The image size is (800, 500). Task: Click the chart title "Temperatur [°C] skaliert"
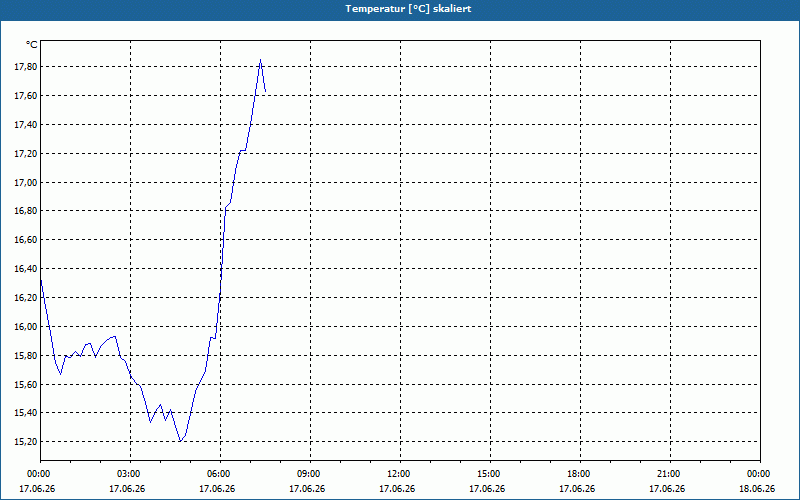click(408, 9)
